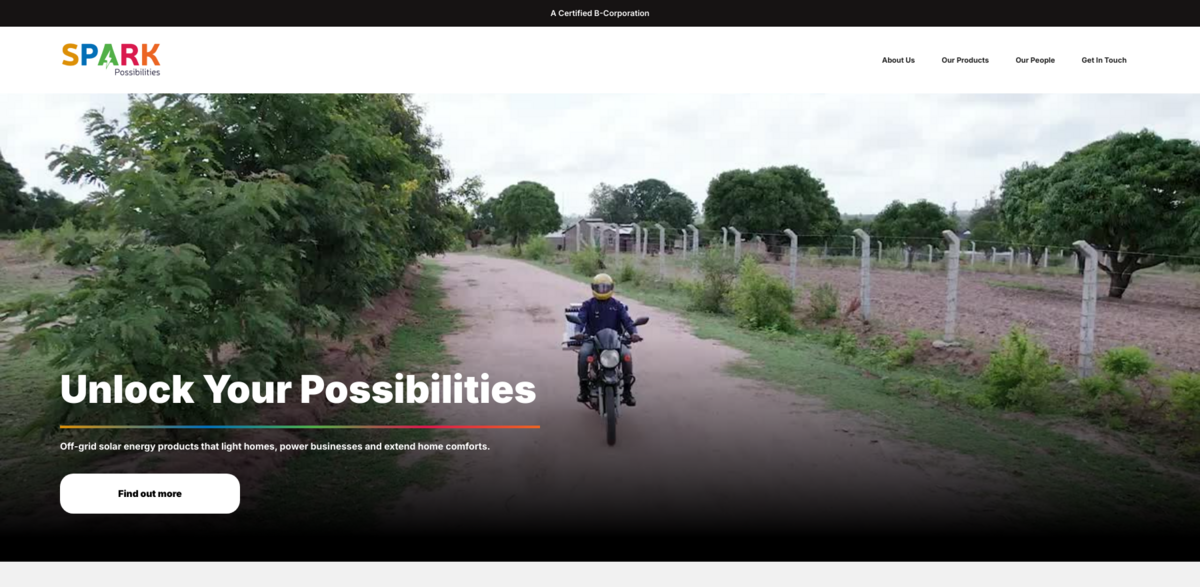Click the motorcyclist's yellow helmet
1200x587 pixels.
click(602, 286)
